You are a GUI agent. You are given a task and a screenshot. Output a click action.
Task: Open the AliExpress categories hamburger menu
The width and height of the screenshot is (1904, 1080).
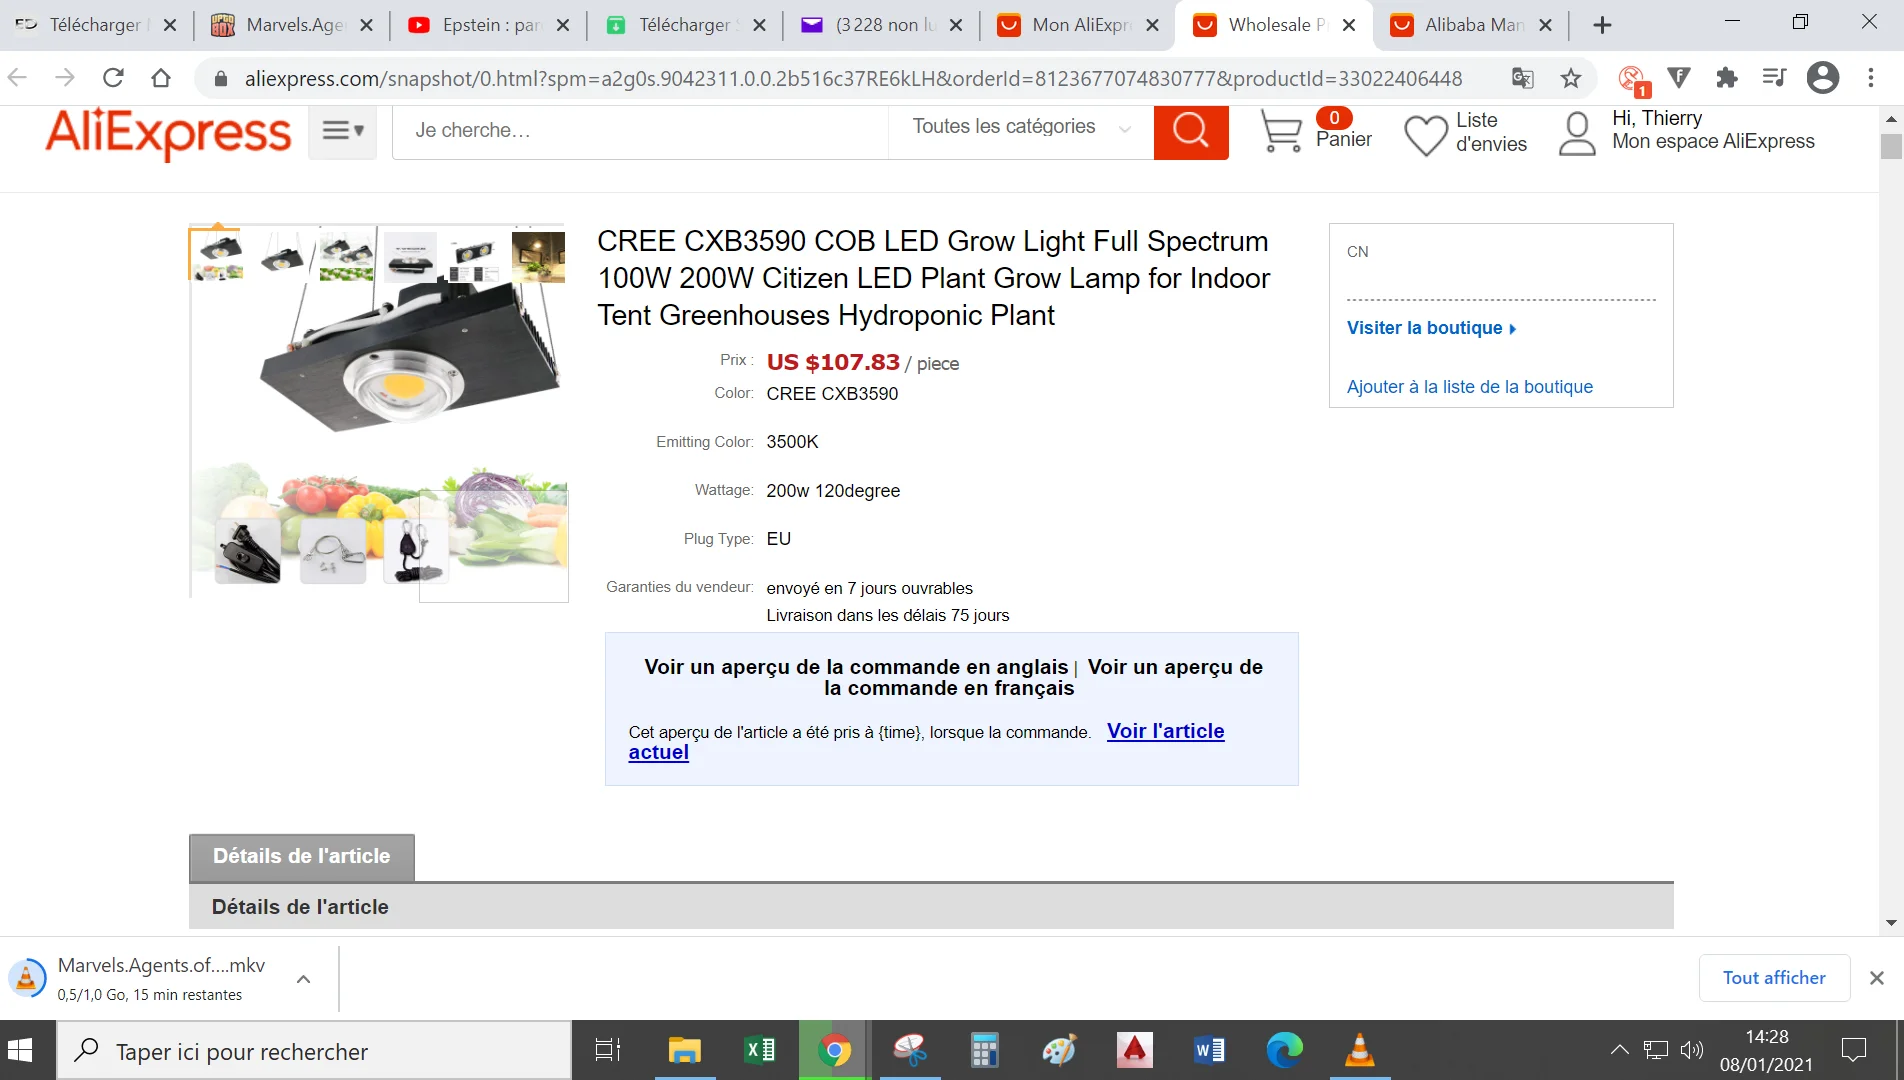pos(342,130)
